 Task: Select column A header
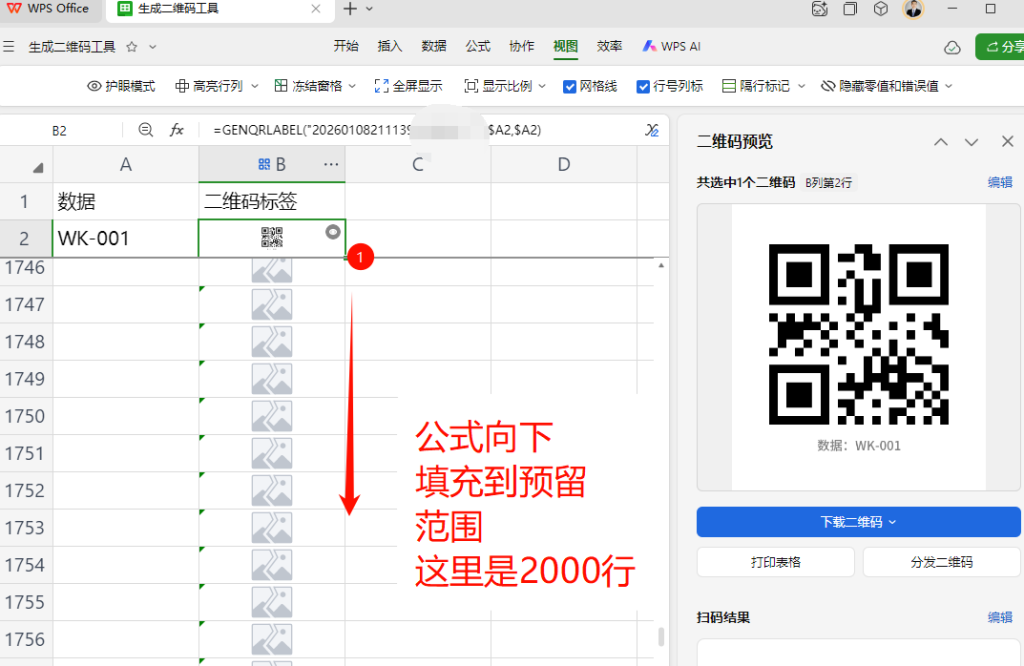click(126, 165)
